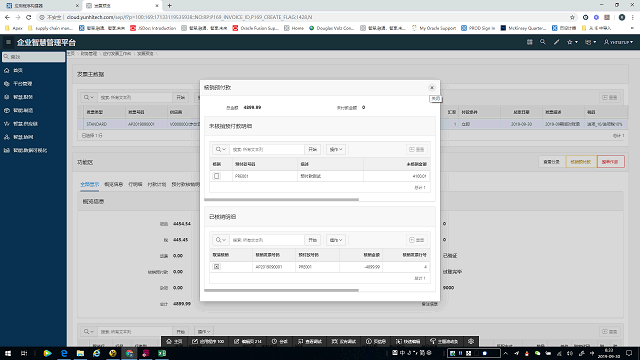
Task: Open File Explorer from the taskbar
Action: 80,353
